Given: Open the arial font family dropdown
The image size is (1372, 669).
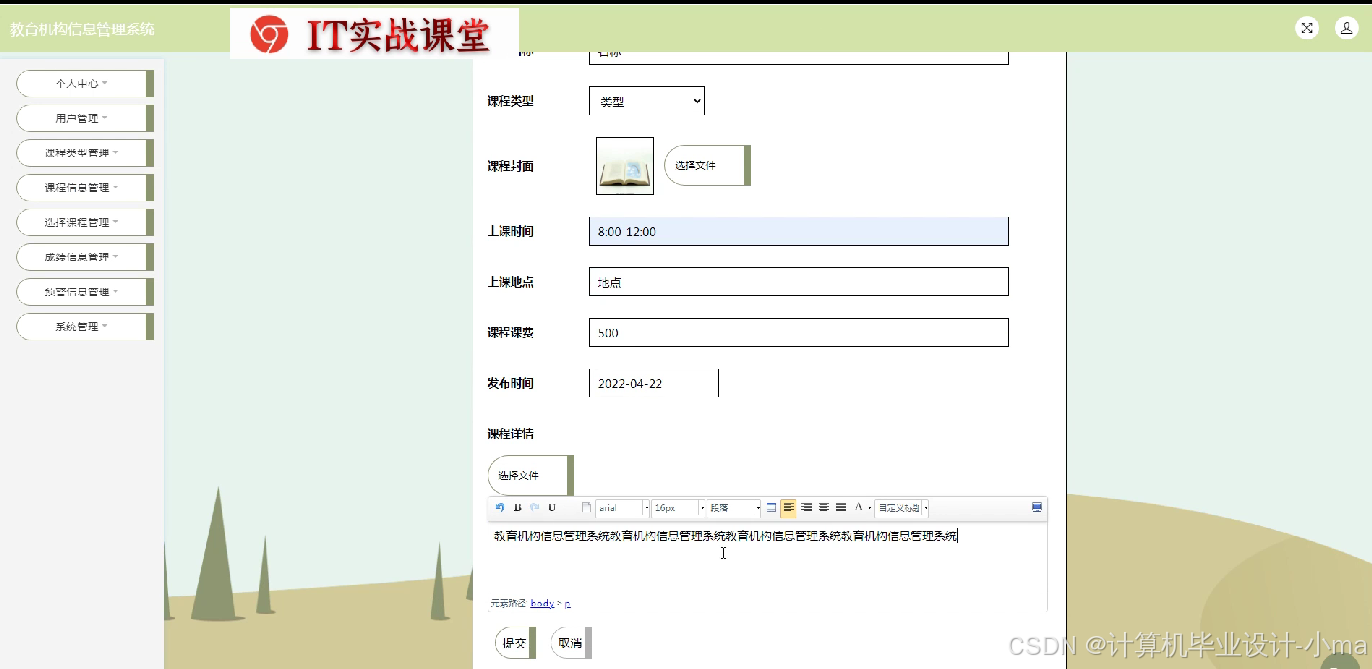Looking at the screenshot, I should point(623,508).
